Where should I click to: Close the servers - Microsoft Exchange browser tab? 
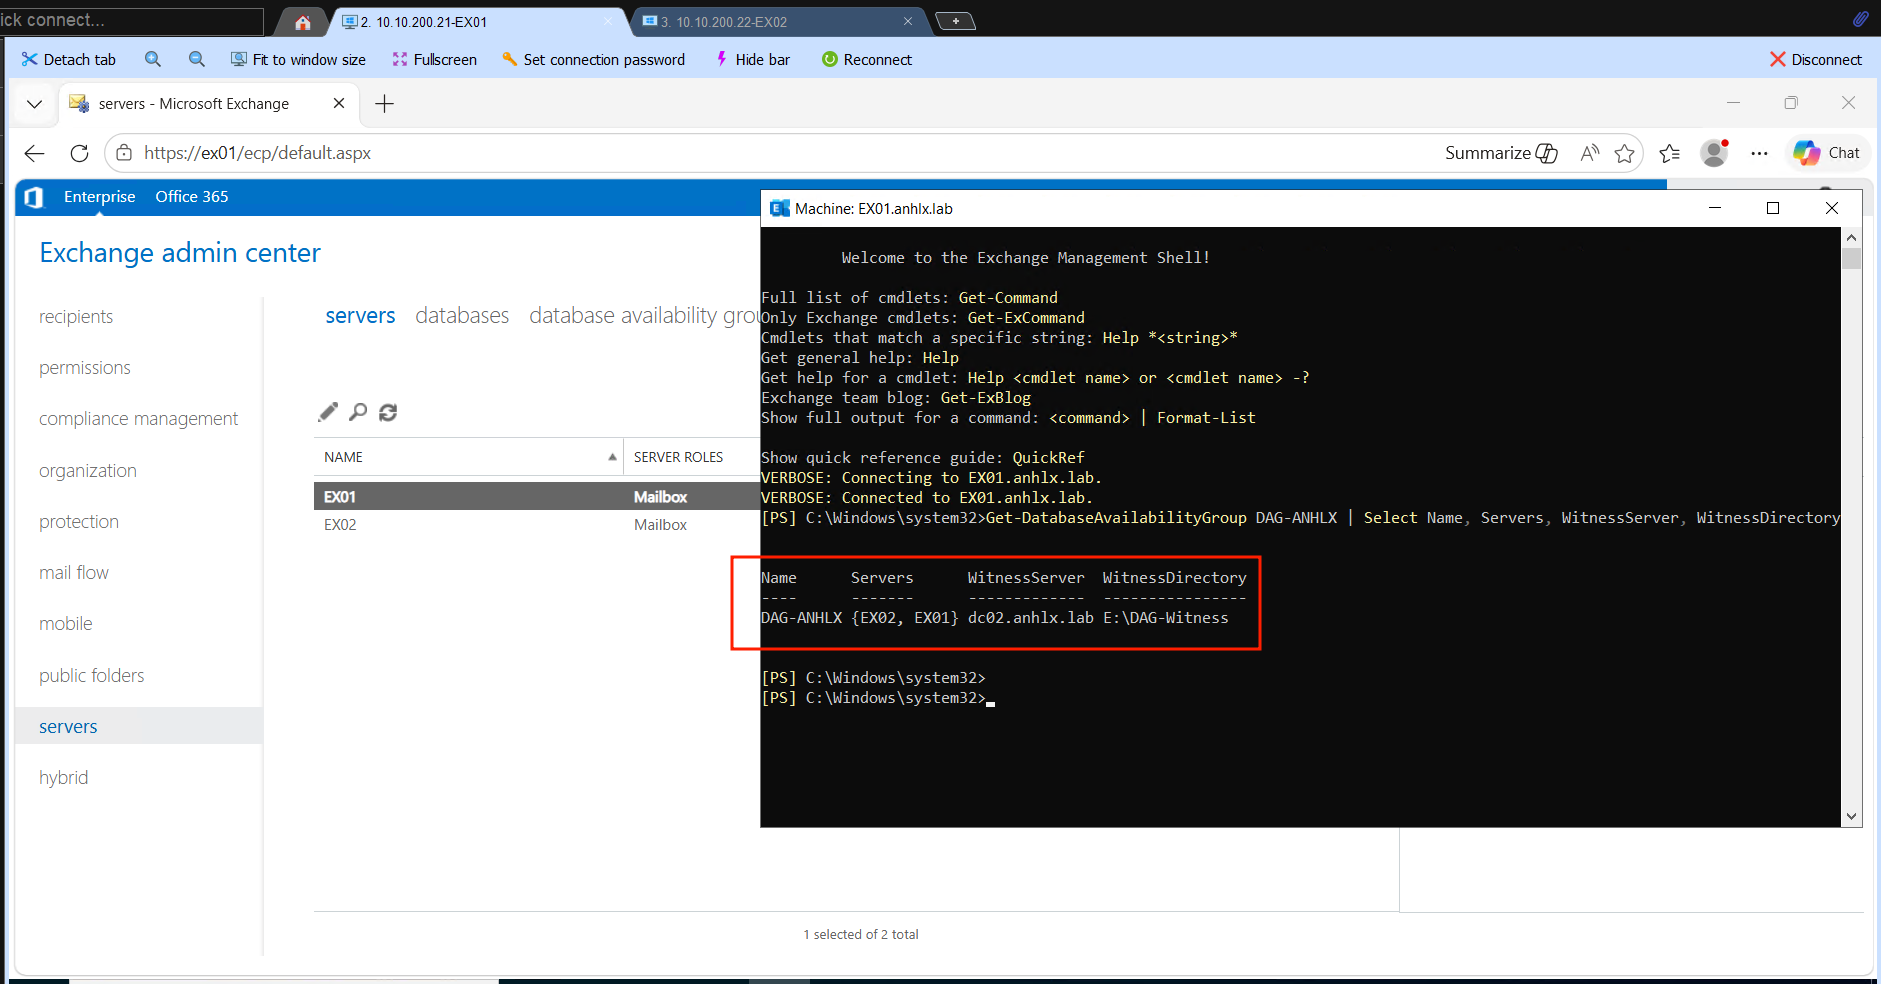click(339, 103)
